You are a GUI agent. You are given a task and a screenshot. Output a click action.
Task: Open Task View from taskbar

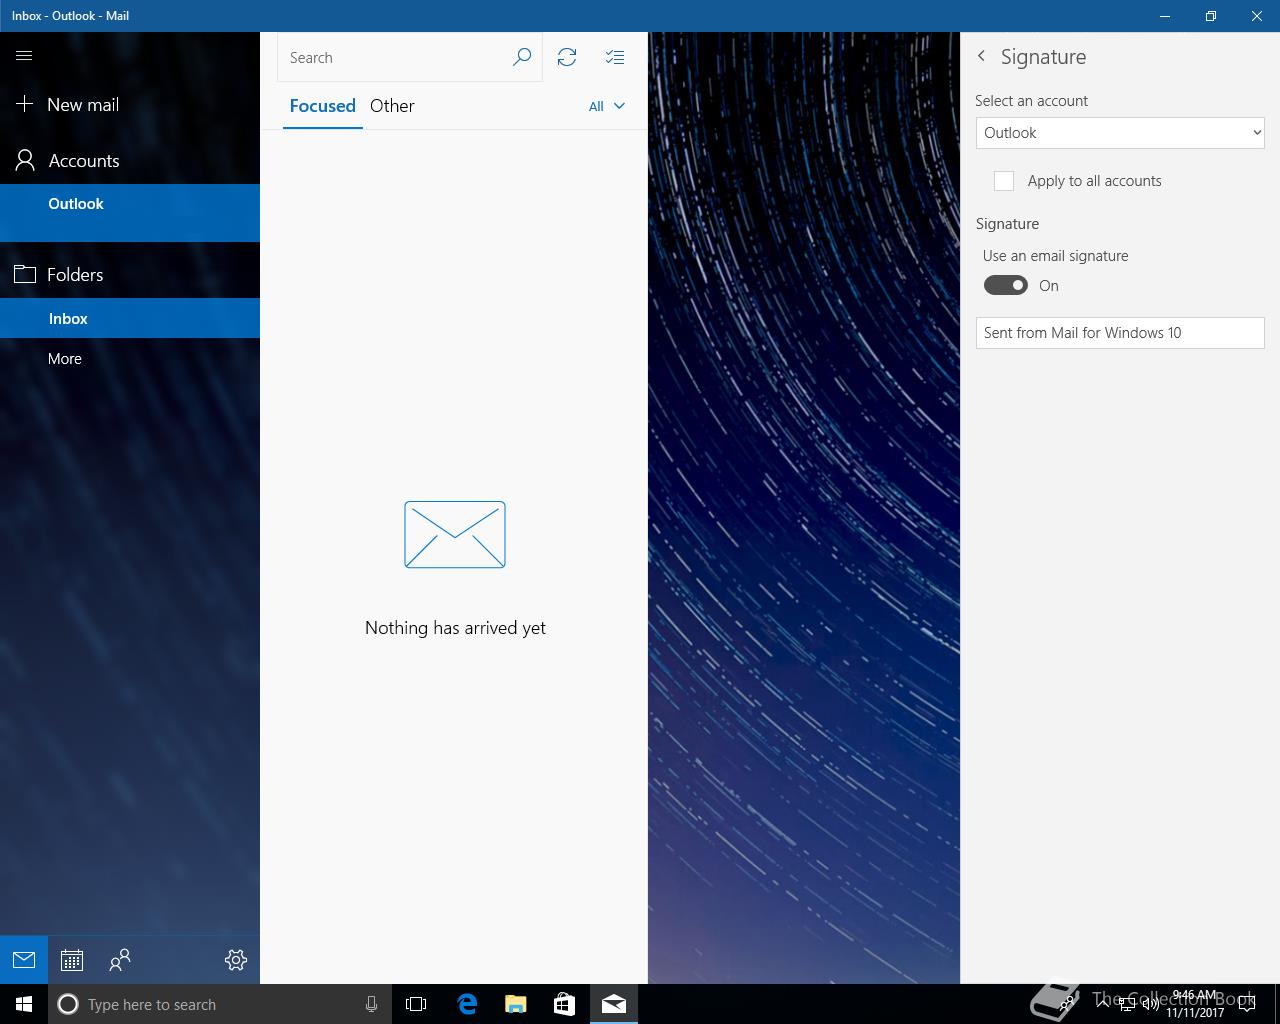pyautogui.click(x=416, y=1004)
